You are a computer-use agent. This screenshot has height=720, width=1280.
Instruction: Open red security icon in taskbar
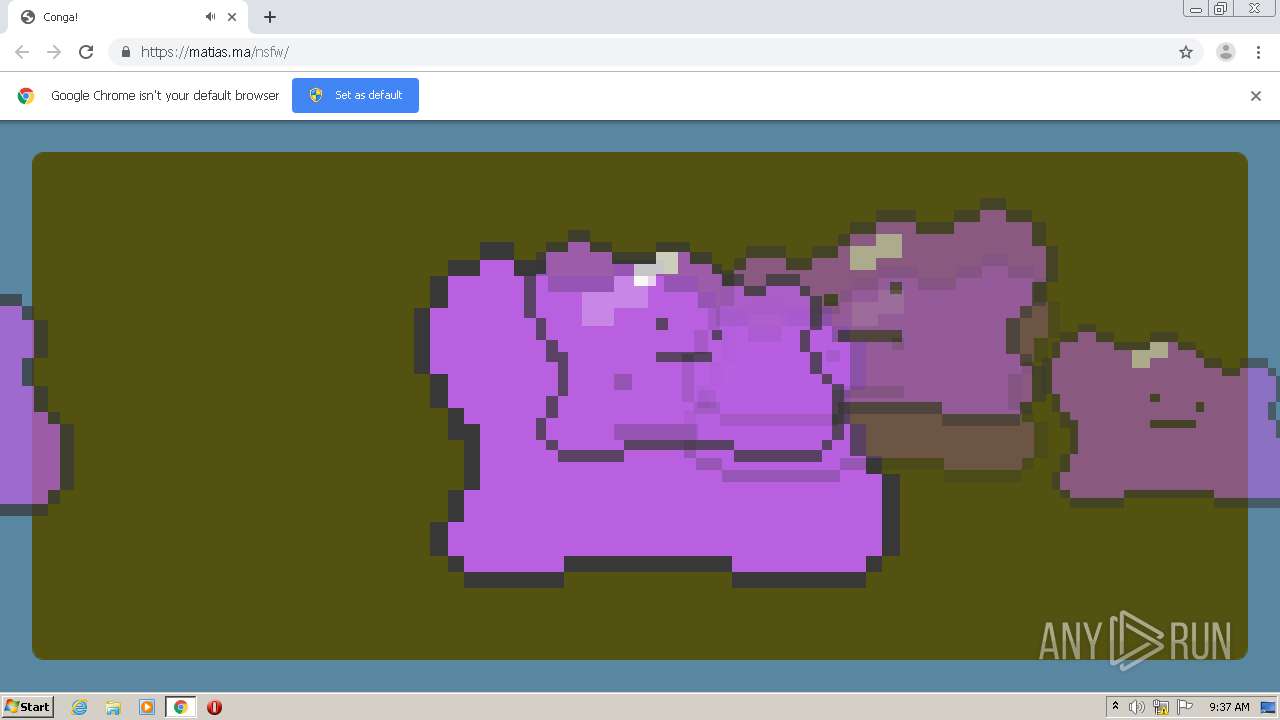[214, 707]
